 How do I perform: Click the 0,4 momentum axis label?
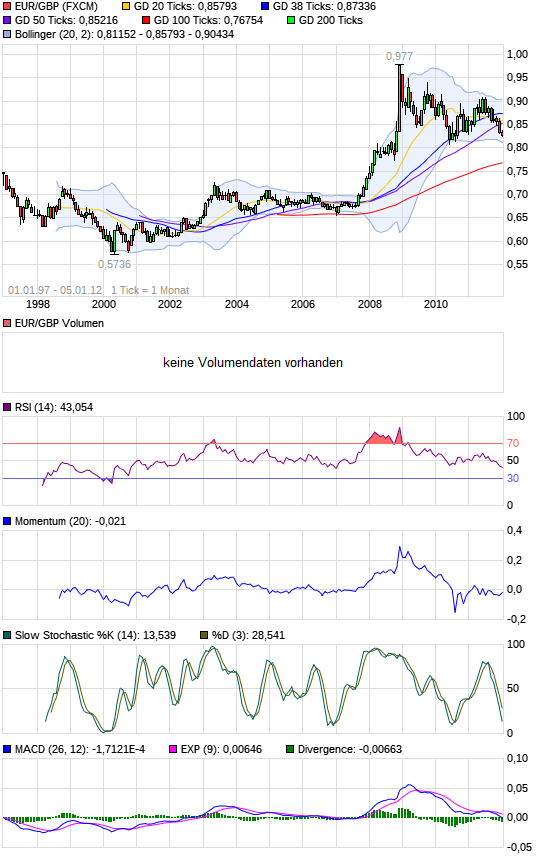514,530
